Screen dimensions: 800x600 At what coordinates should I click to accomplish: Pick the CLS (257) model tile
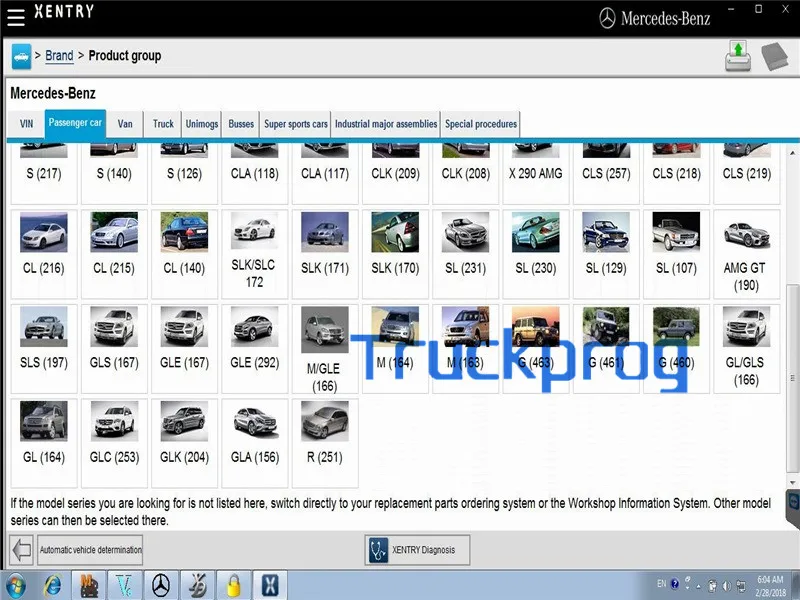tap(606, 173)
